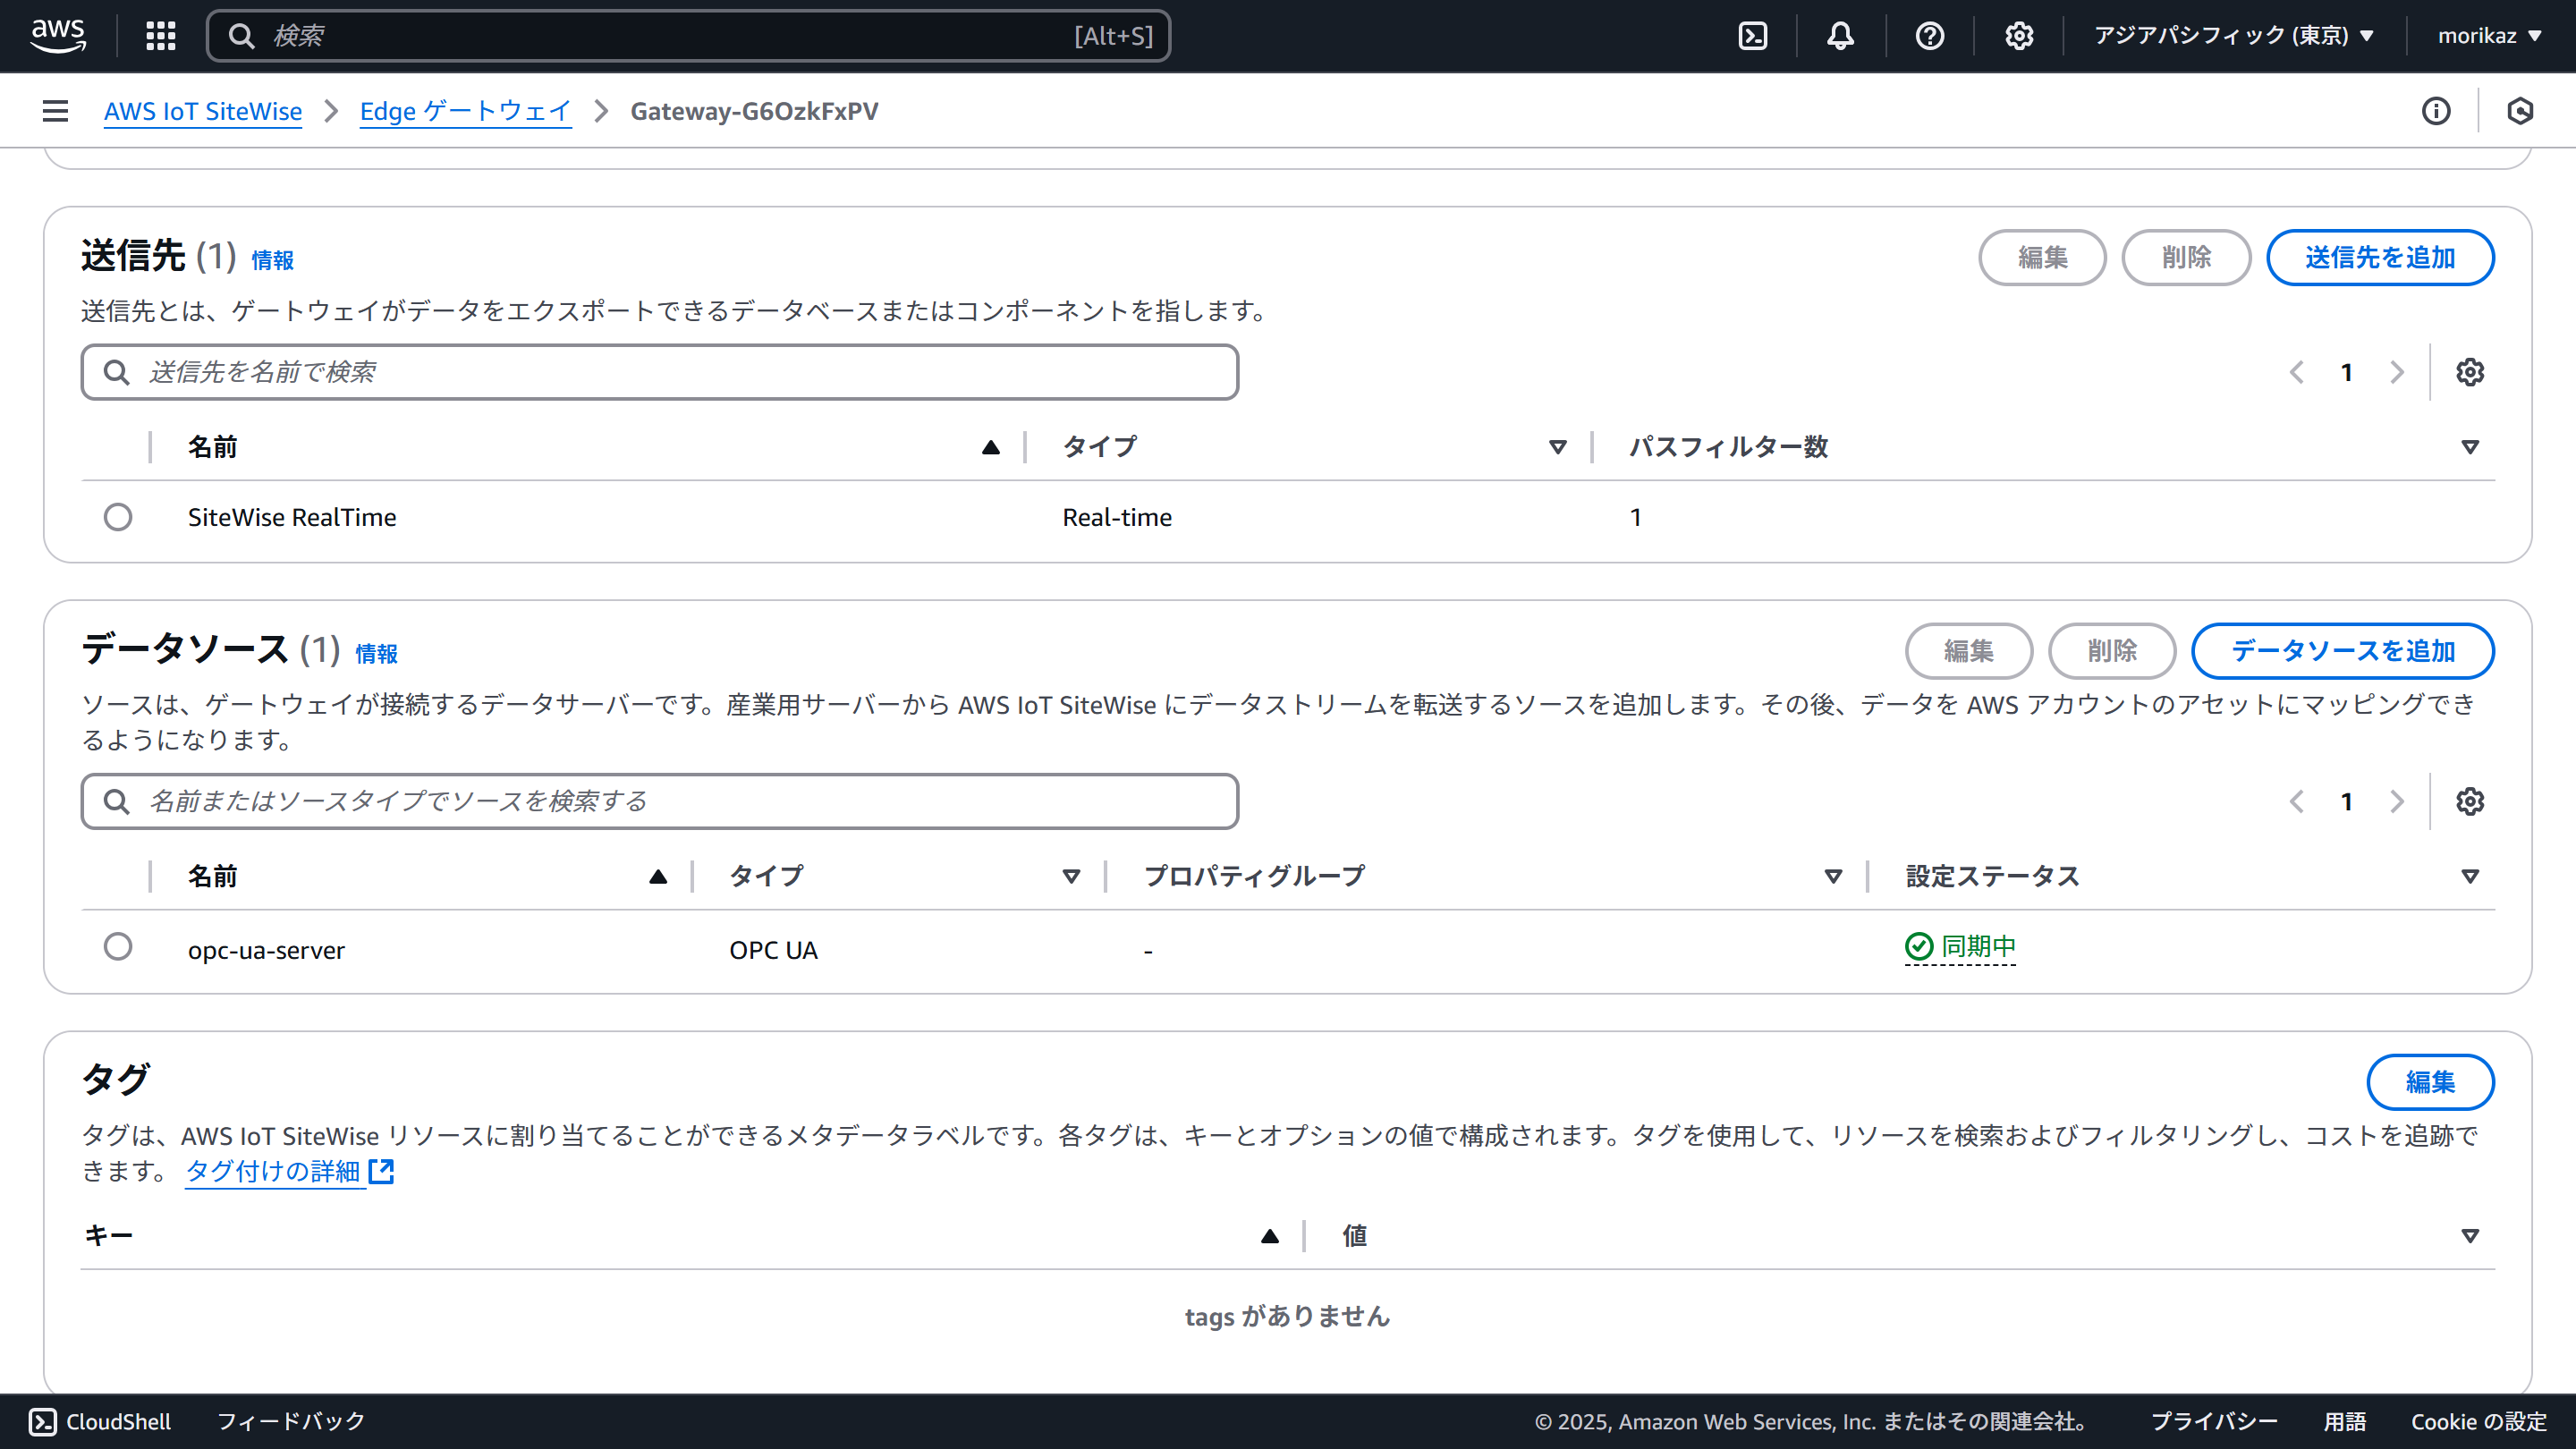The width and height of the screenshot is (2576, 1449).
Task: Focus the data source search field
Action: coord(659,801)
